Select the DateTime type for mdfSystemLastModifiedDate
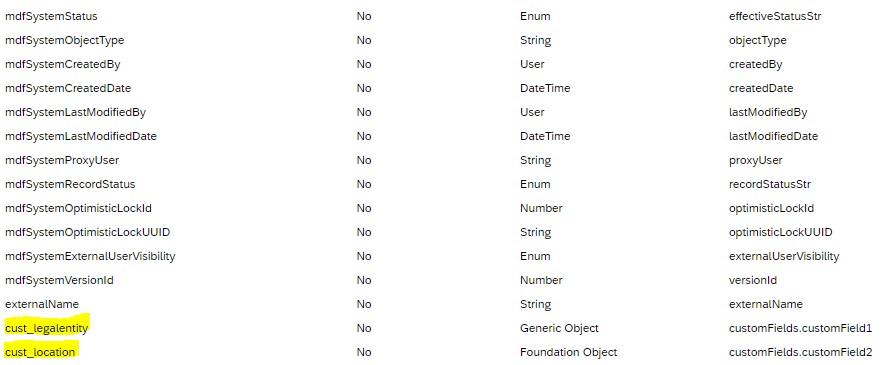The width and height of the screenshot is (888, 365). pyautogui.click(x=545, y=136)
